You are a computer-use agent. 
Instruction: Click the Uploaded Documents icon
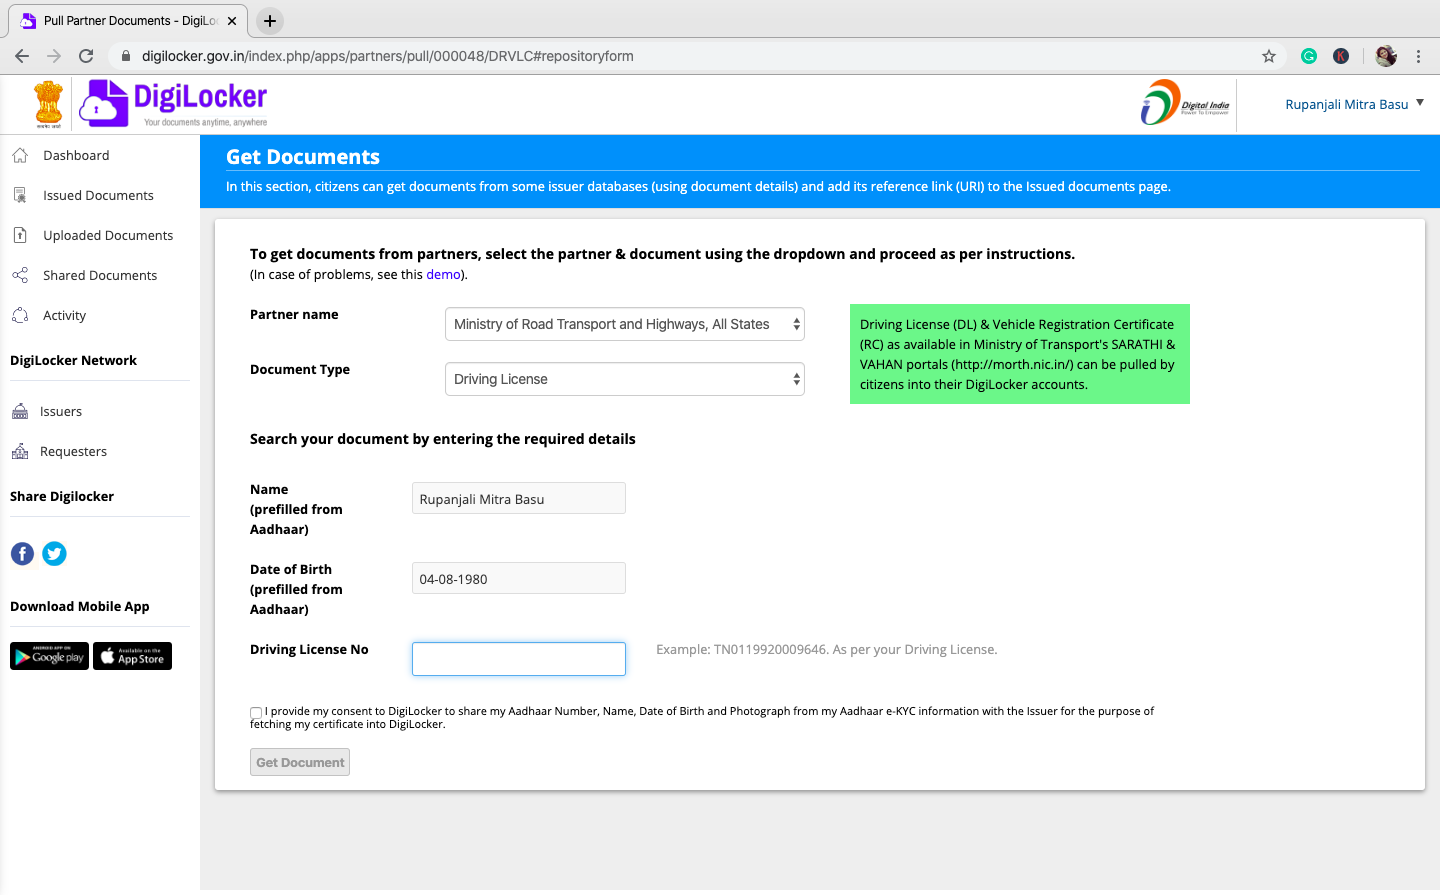20,235
